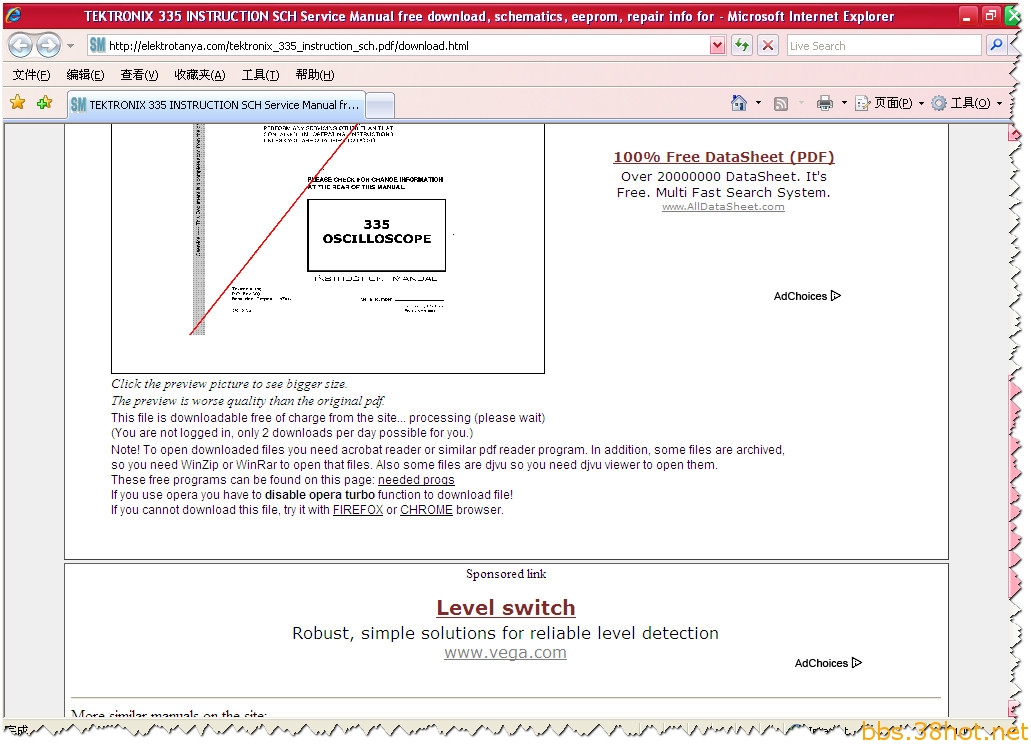Screen dimensions: 1031x745
Task: Click the Internet Explorer title bar icon
Action: pyautogui.click(x=13, y=15)
